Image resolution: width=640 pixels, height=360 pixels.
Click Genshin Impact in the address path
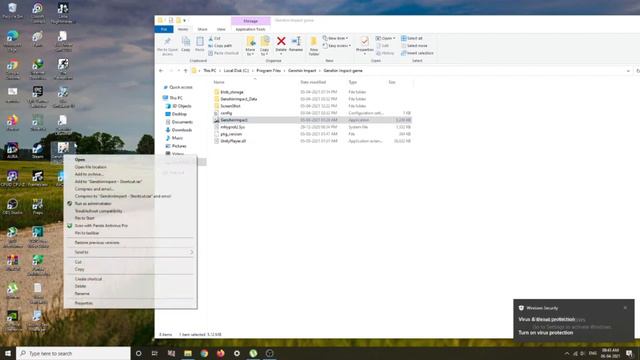point(302,71)
